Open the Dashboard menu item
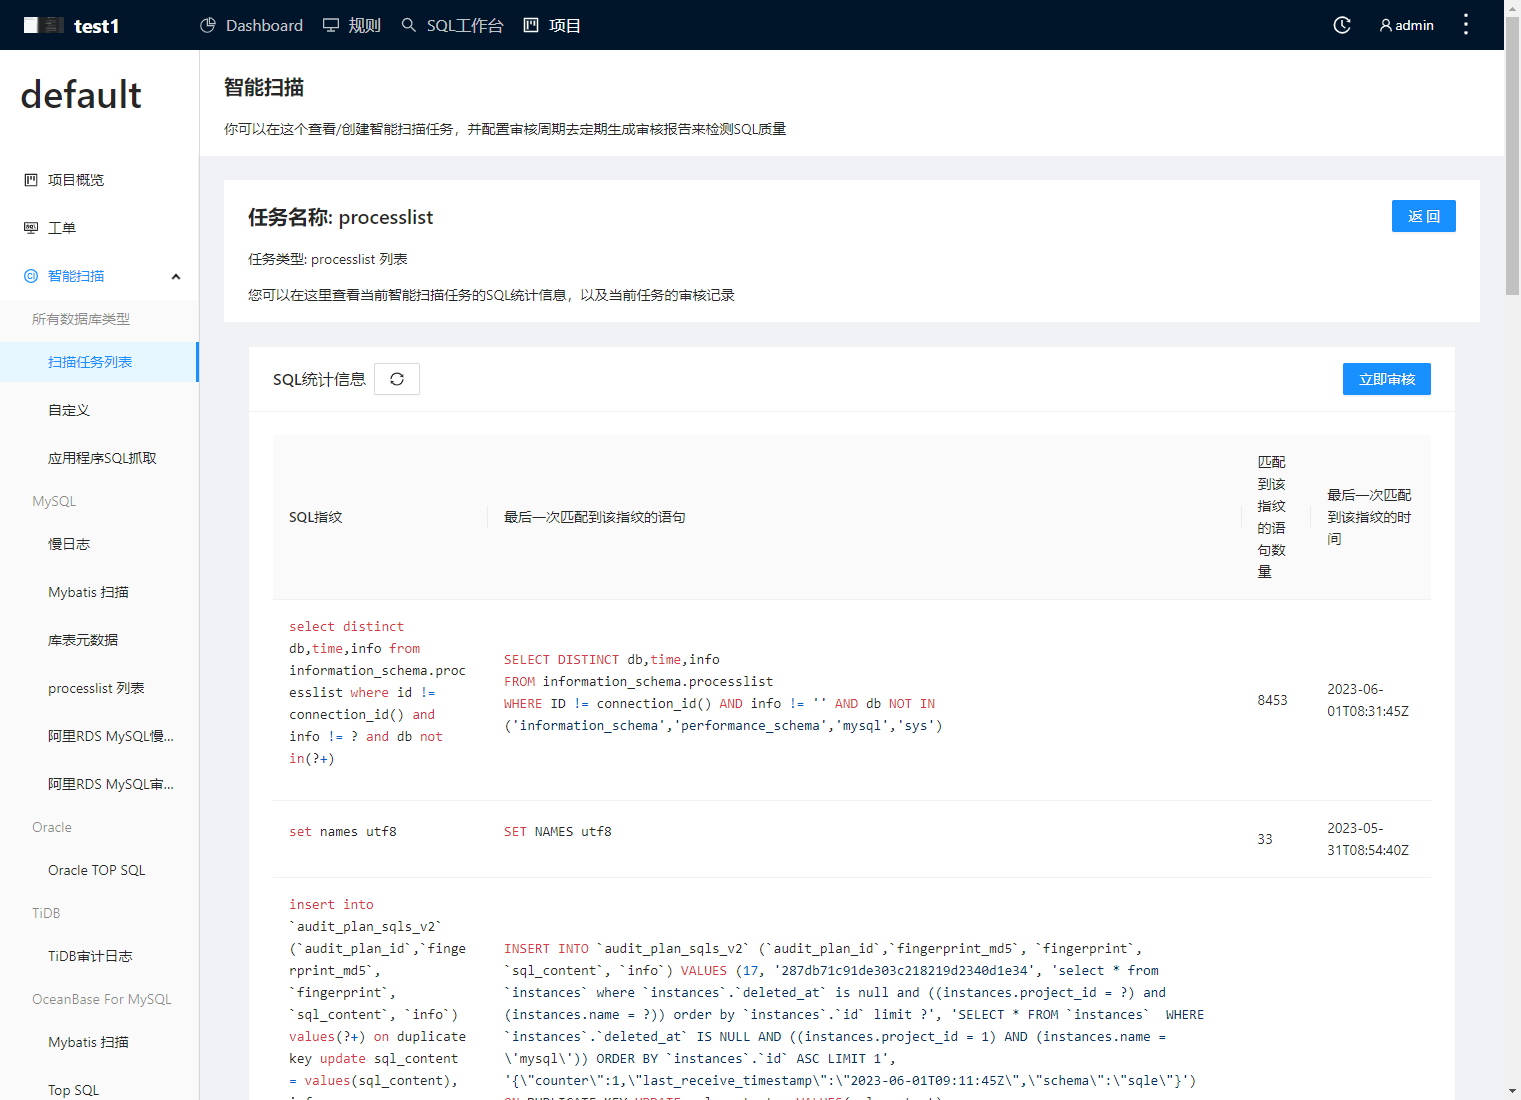The width and height of the screenshot is (1521, 1100). pyautogui.click(x=252, y=25)
